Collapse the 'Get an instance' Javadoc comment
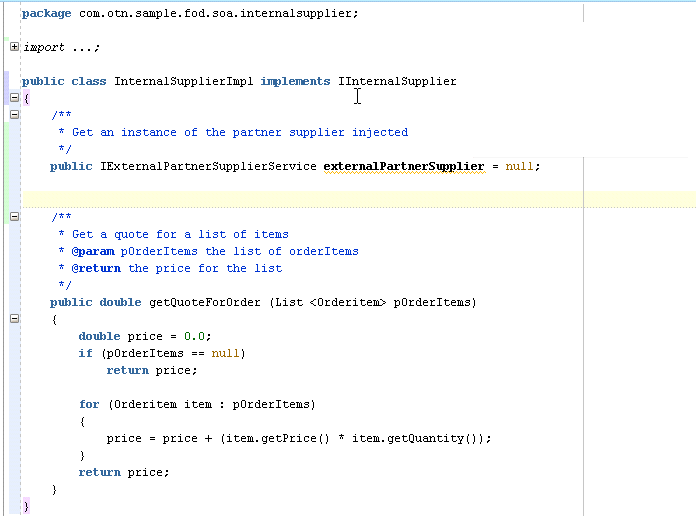The width and height of the screenshot is (696, 516). point(14,115)
